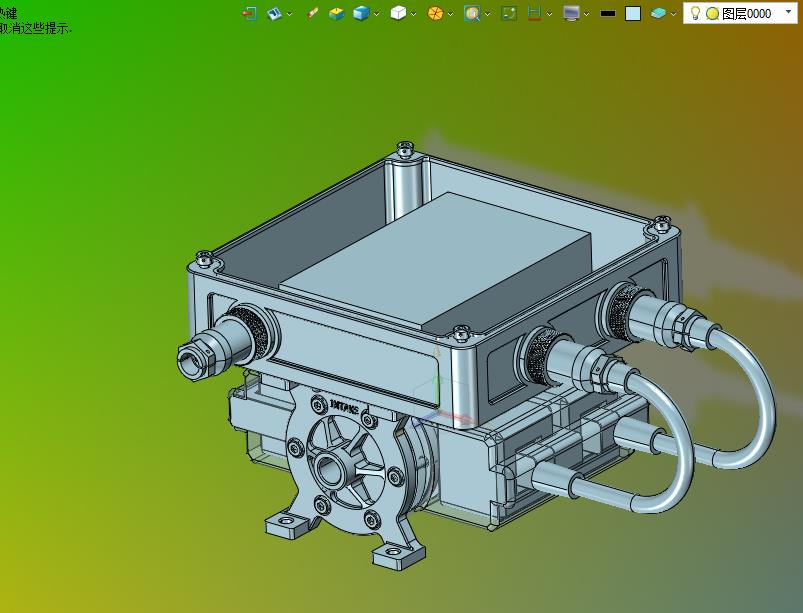The width and height of the screenshot is (803, 613).
Task: Open dropdown beside teal layers icon
Action: (673, 14)
